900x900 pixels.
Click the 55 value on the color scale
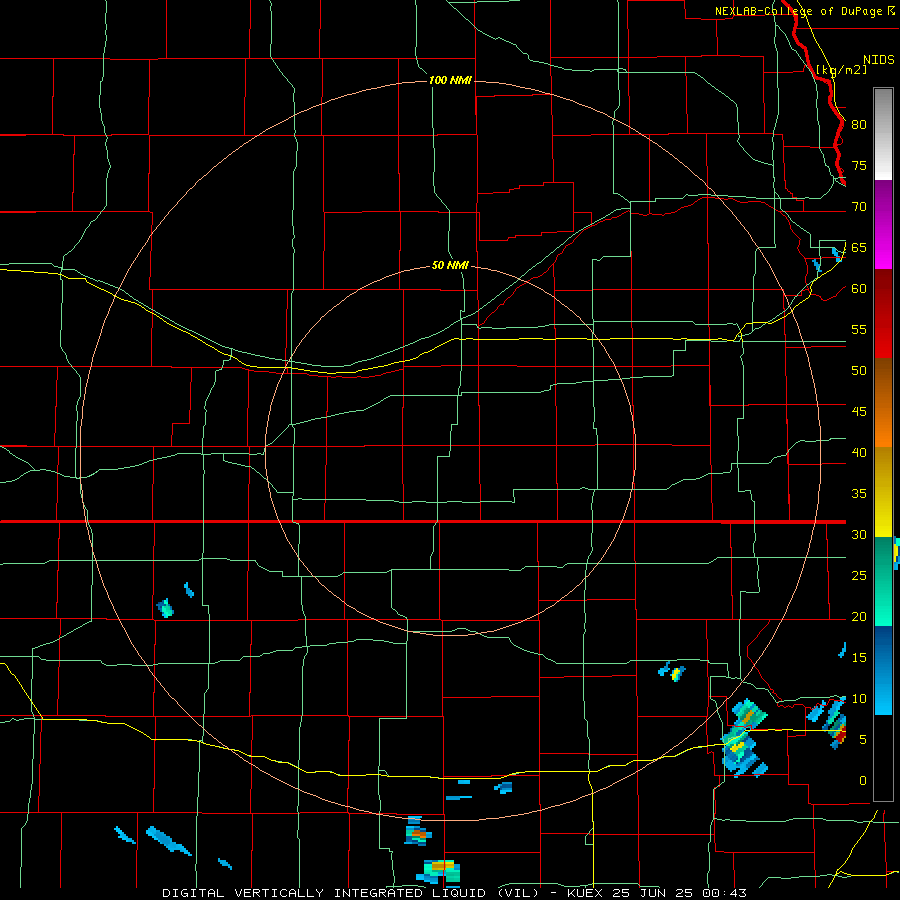(859, 329)
